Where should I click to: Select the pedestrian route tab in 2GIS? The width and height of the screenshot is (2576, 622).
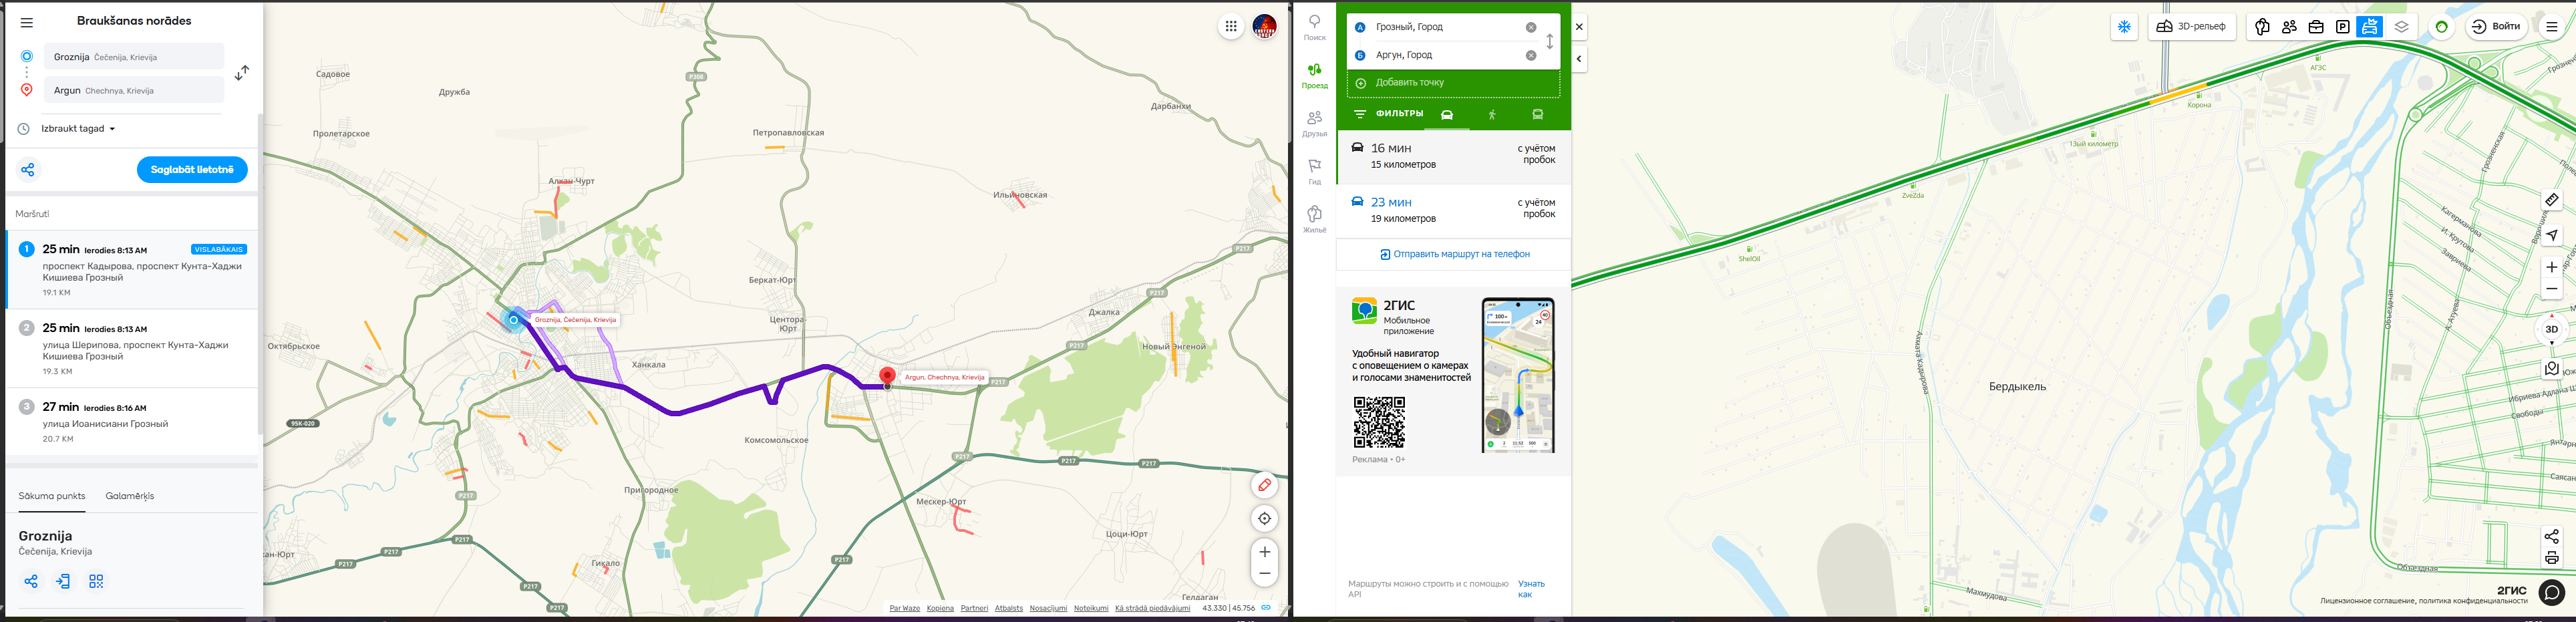tap(1491, 115)
